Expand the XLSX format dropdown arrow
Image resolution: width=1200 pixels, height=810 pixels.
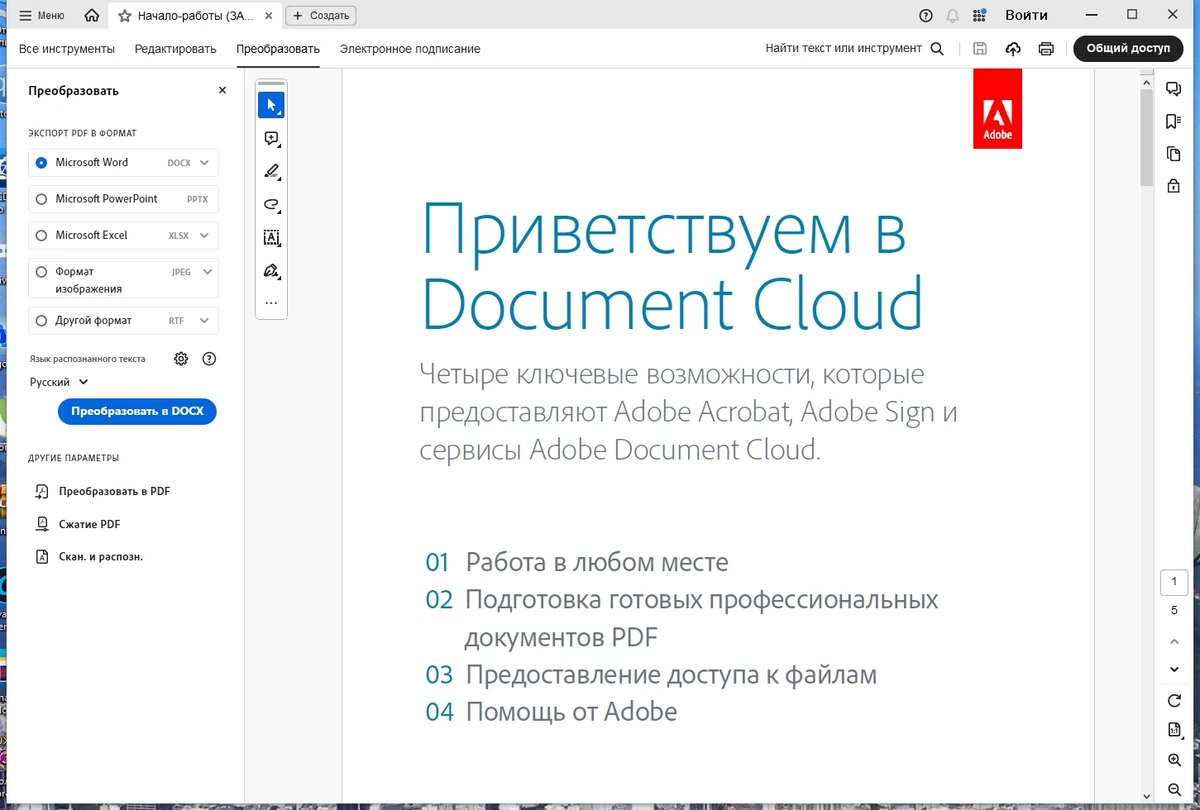tap(205, 236)
